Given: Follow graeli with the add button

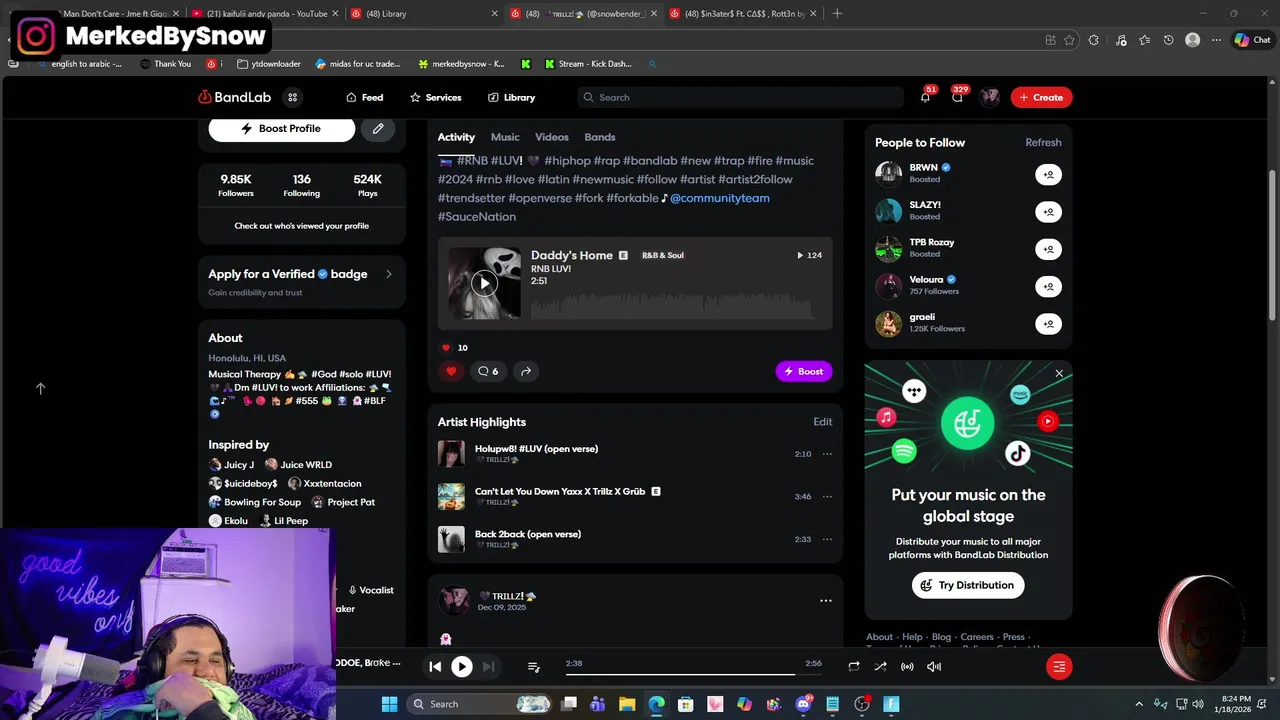Looking at the screenshot, I should [x=1048, y=324].
